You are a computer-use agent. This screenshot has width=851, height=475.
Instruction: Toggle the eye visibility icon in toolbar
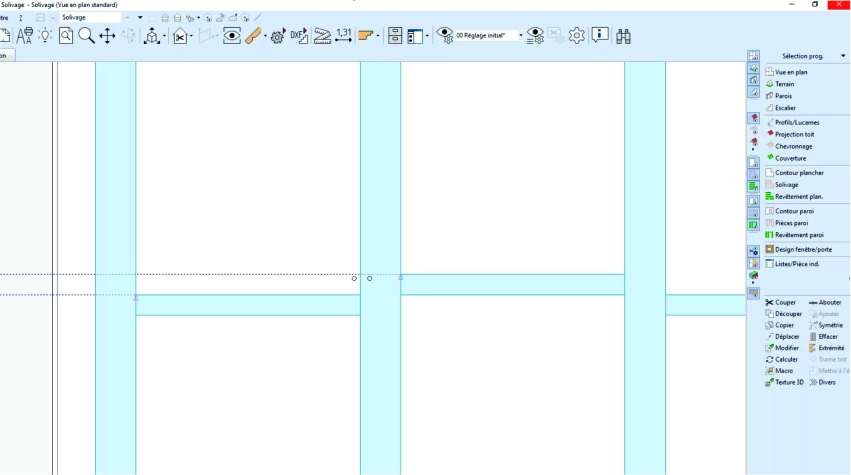232,36
